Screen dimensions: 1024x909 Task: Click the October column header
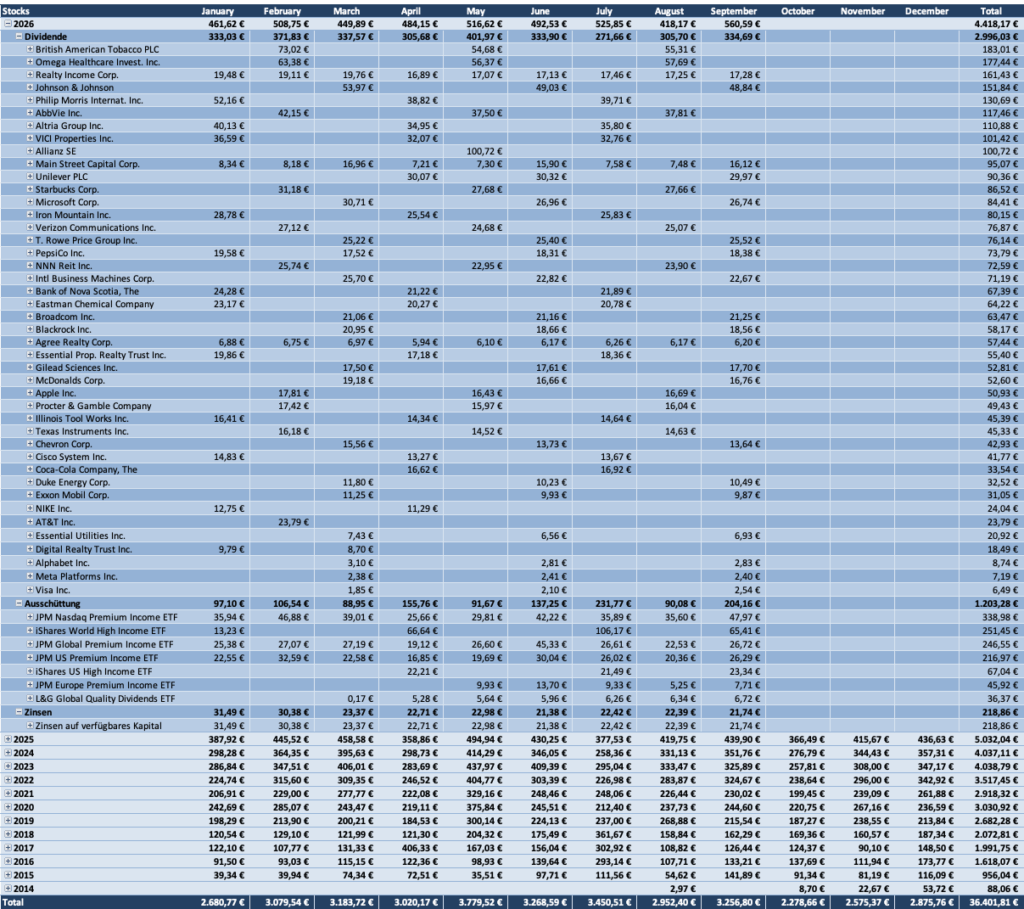point(797,11)
